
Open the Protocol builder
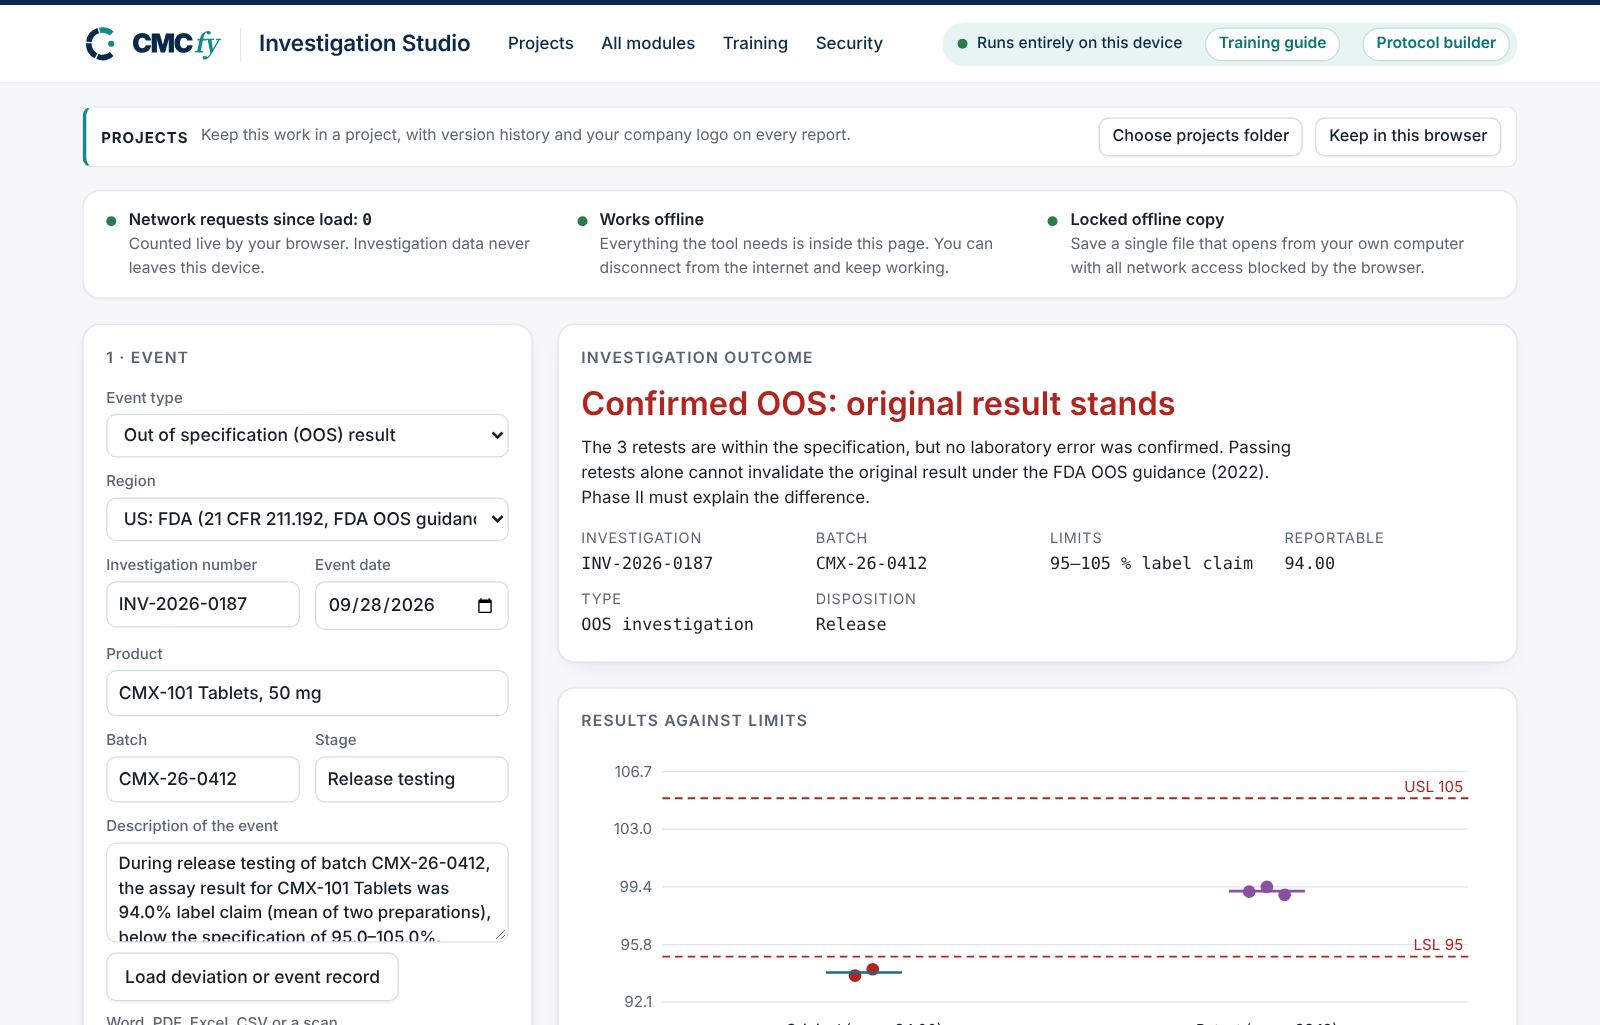(1436, 43)
